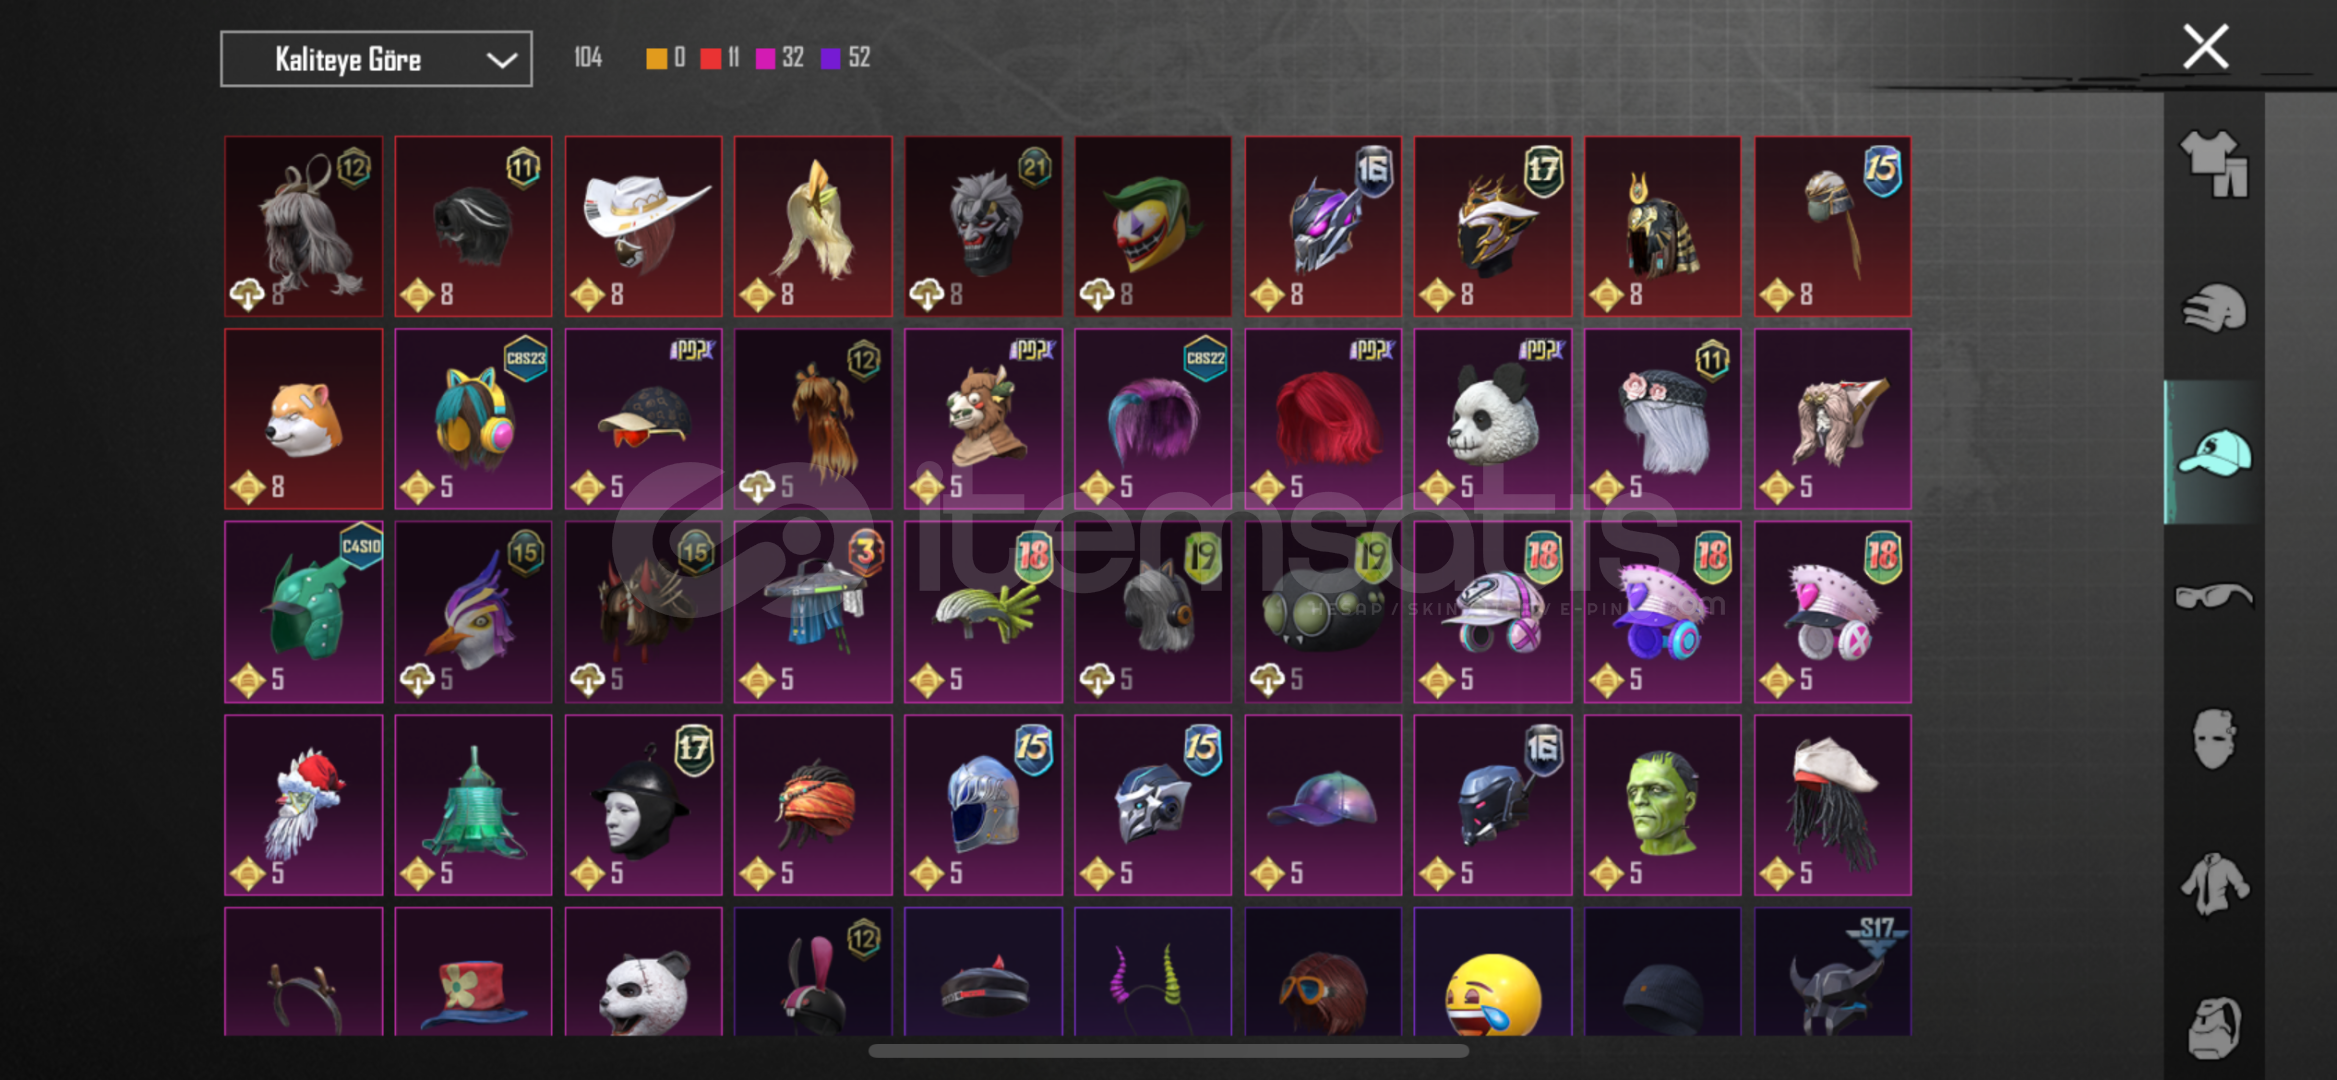
Task: Close the inventory with the X icon
Action: (2205, 47)
